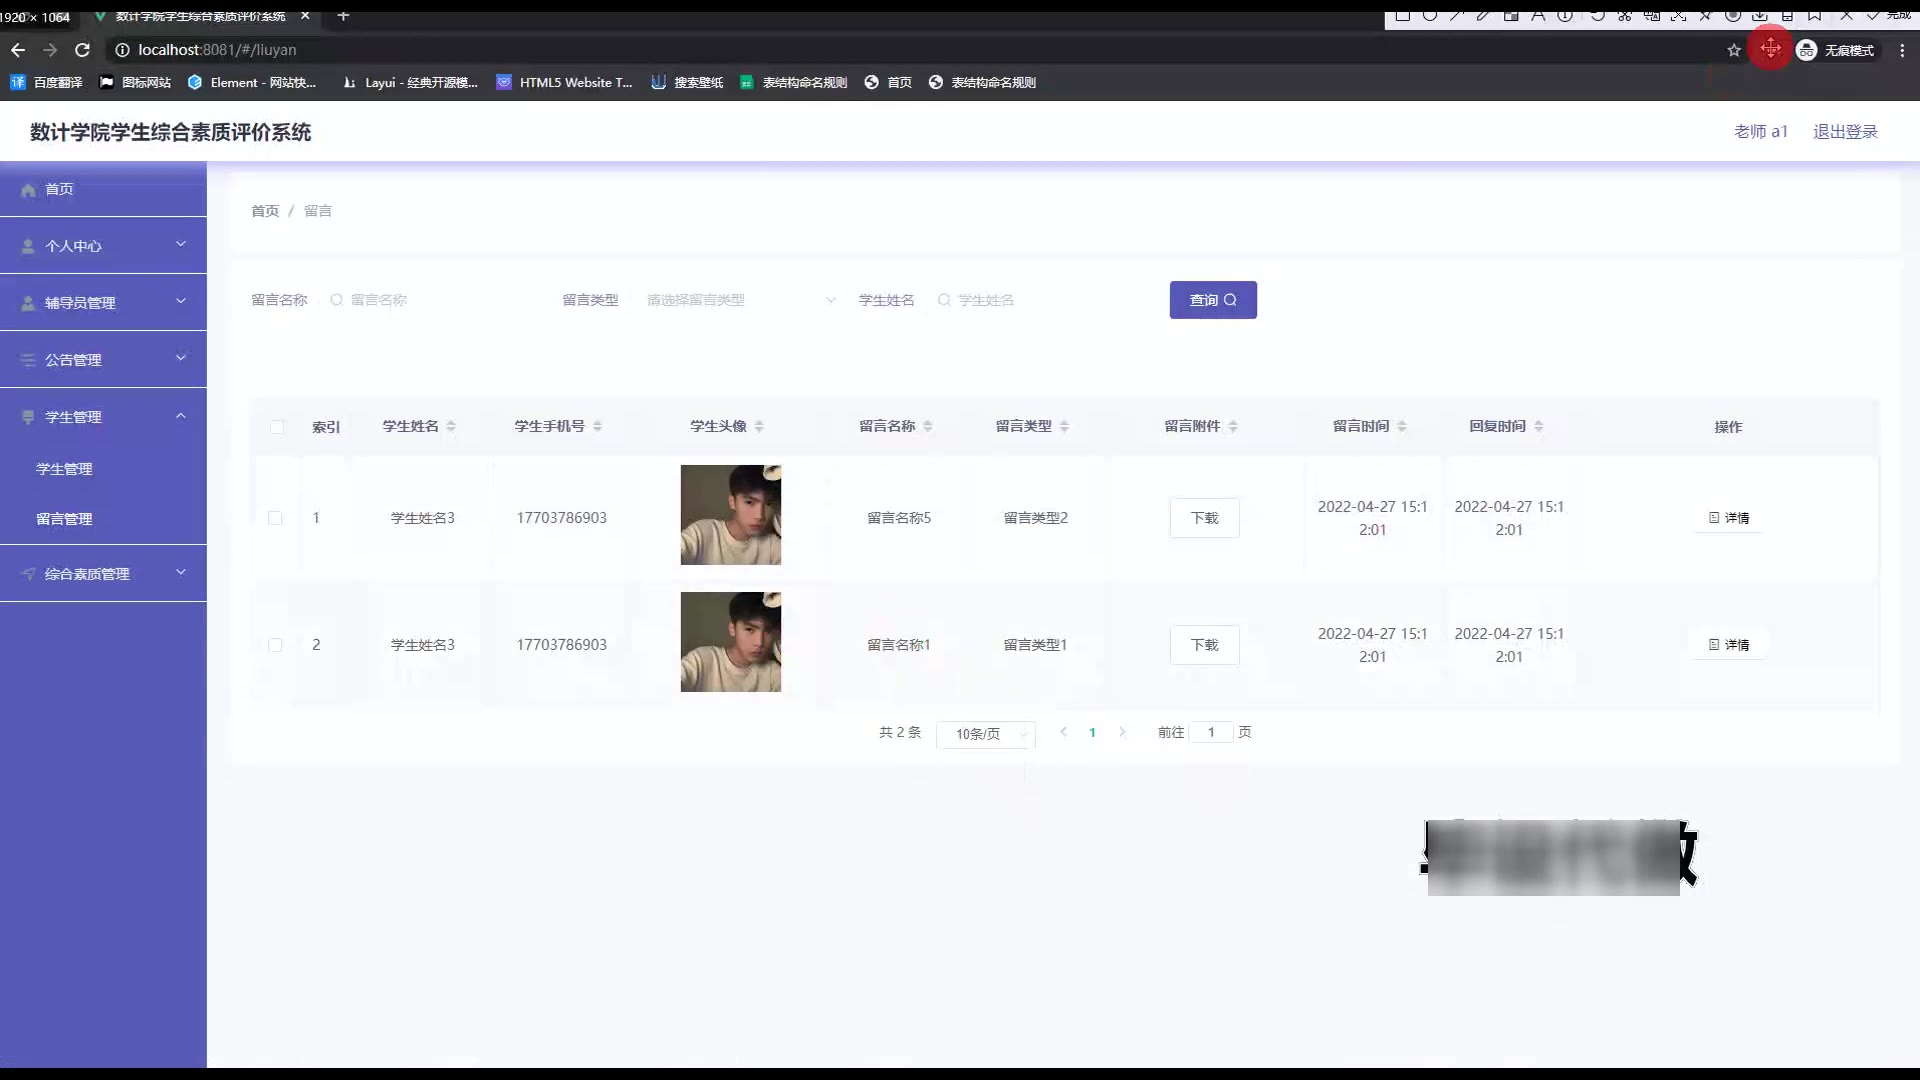The width and height of the screenshot is (1920, 1080).
Task: Click the 查询 search button
Action: pyautogui.click(x=1212, y=300)
